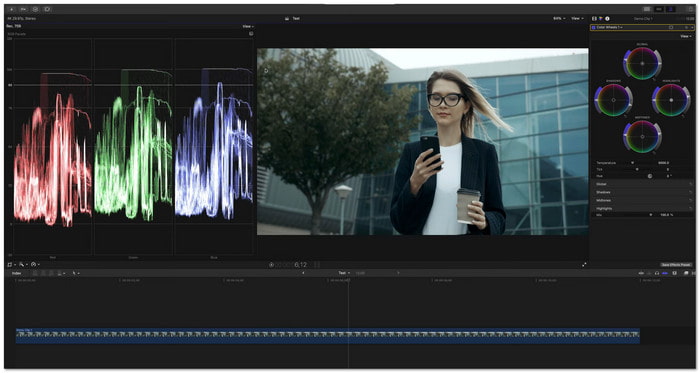Click the Append clip icon

point(51,273)
